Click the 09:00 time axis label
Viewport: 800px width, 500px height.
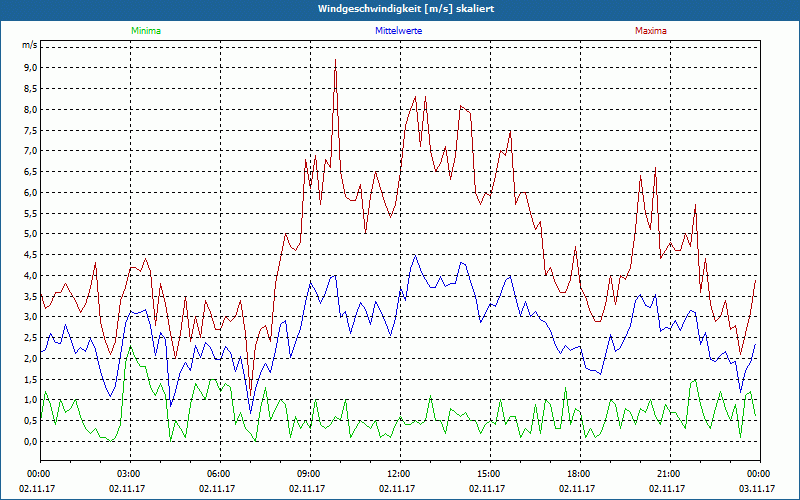[x=310, y=474]
